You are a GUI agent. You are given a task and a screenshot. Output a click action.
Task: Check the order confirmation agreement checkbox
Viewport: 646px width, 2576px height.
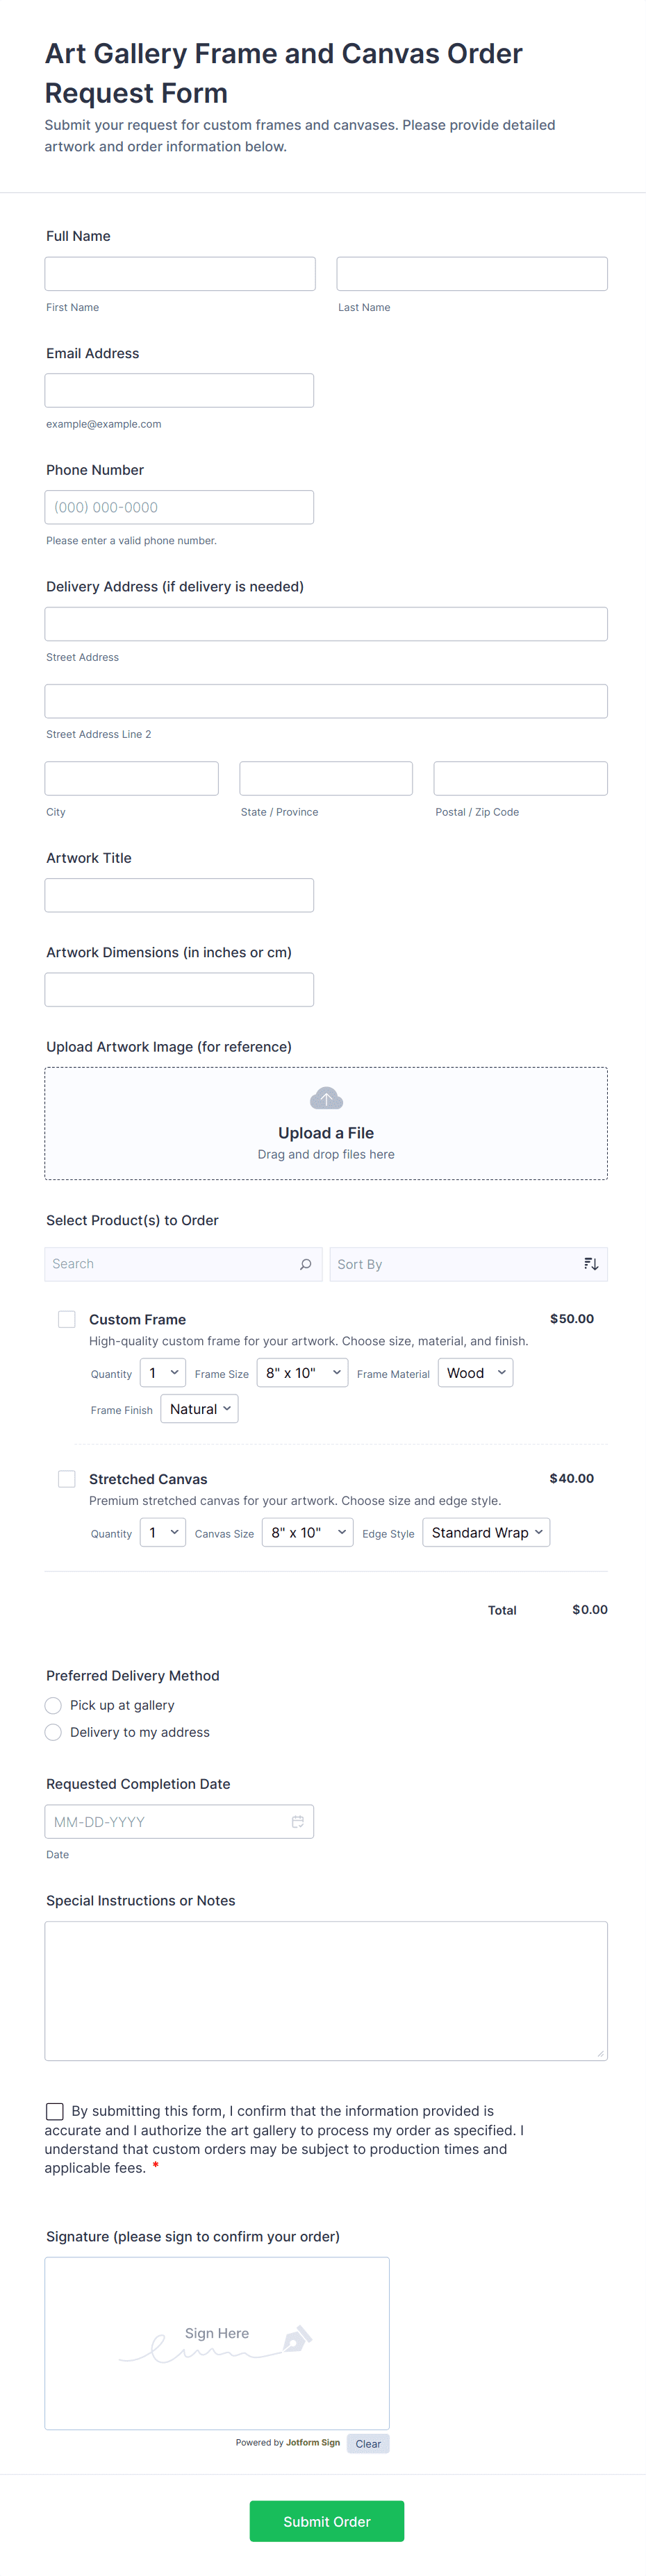55,2111
